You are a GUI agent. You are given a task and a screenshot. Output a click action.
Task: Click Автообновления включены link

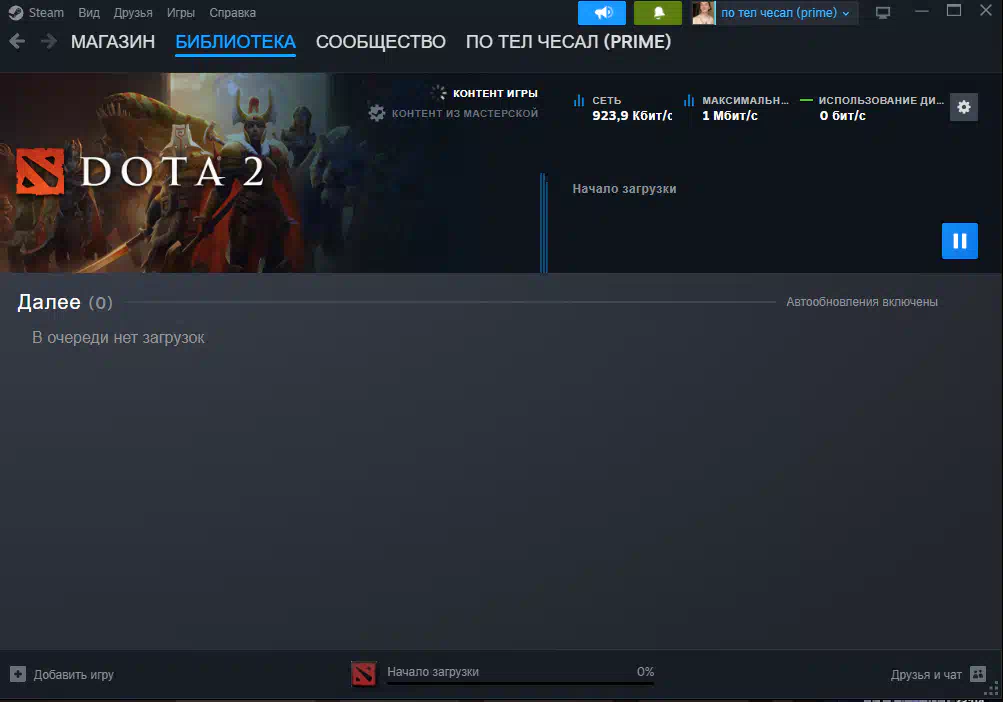click(x=862, y=302)
